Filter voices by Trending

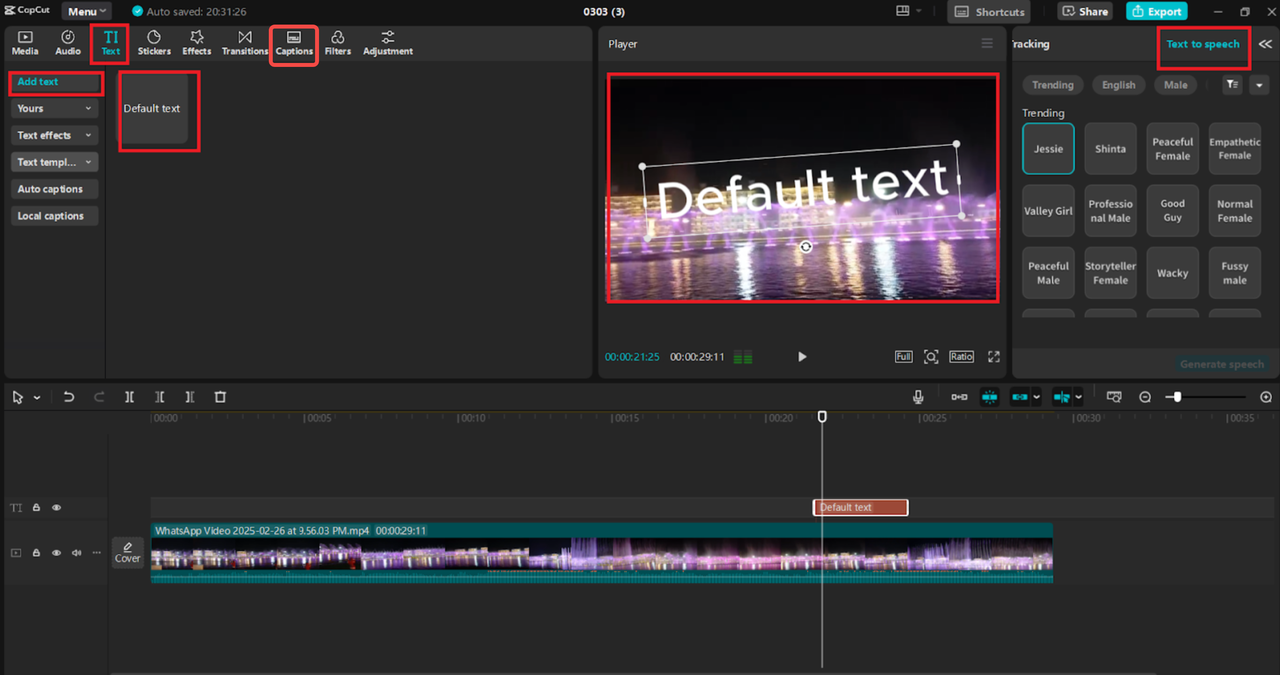[x=1053, y=85]
